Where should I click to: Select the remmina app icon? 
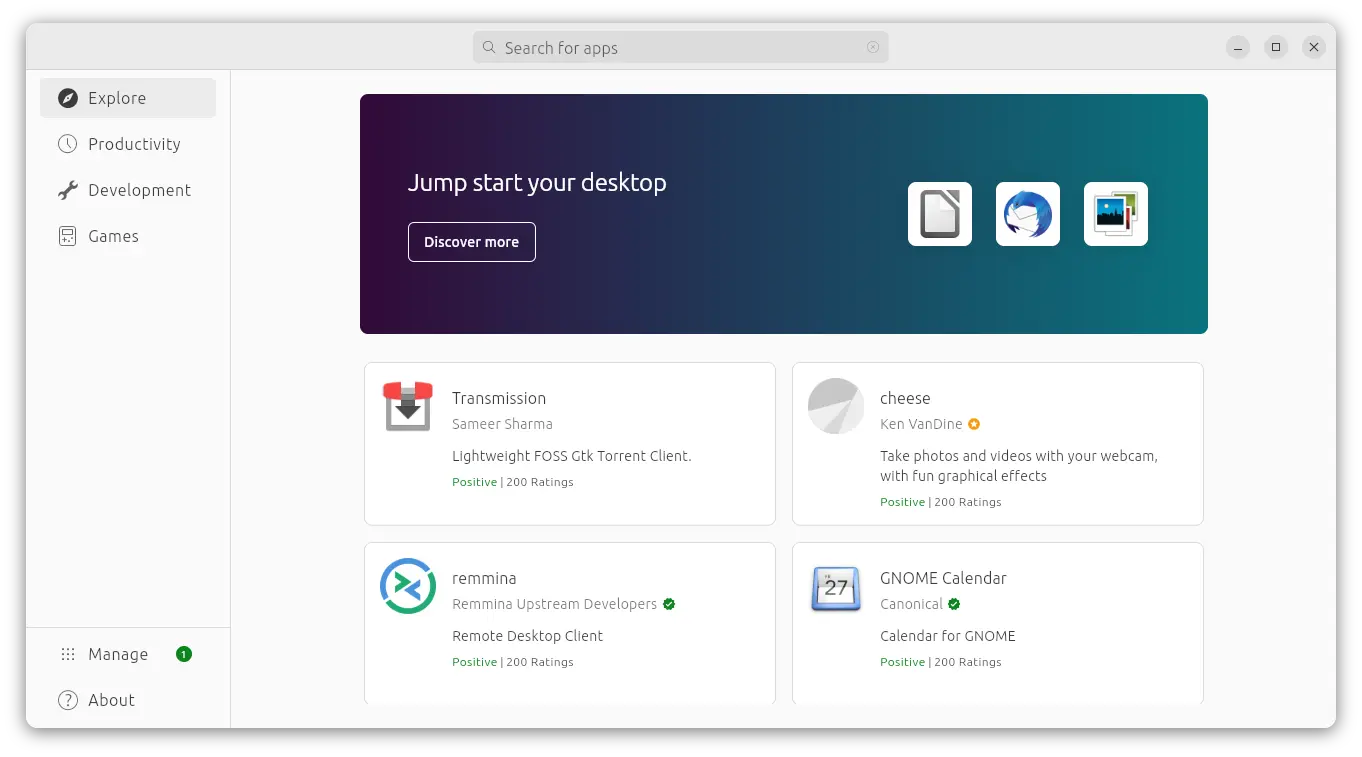coord(408,586)
